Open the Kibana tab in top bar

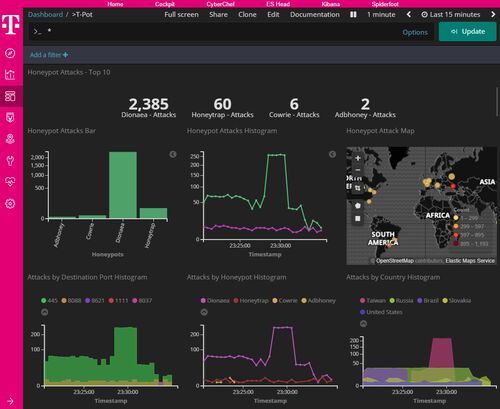331,4
